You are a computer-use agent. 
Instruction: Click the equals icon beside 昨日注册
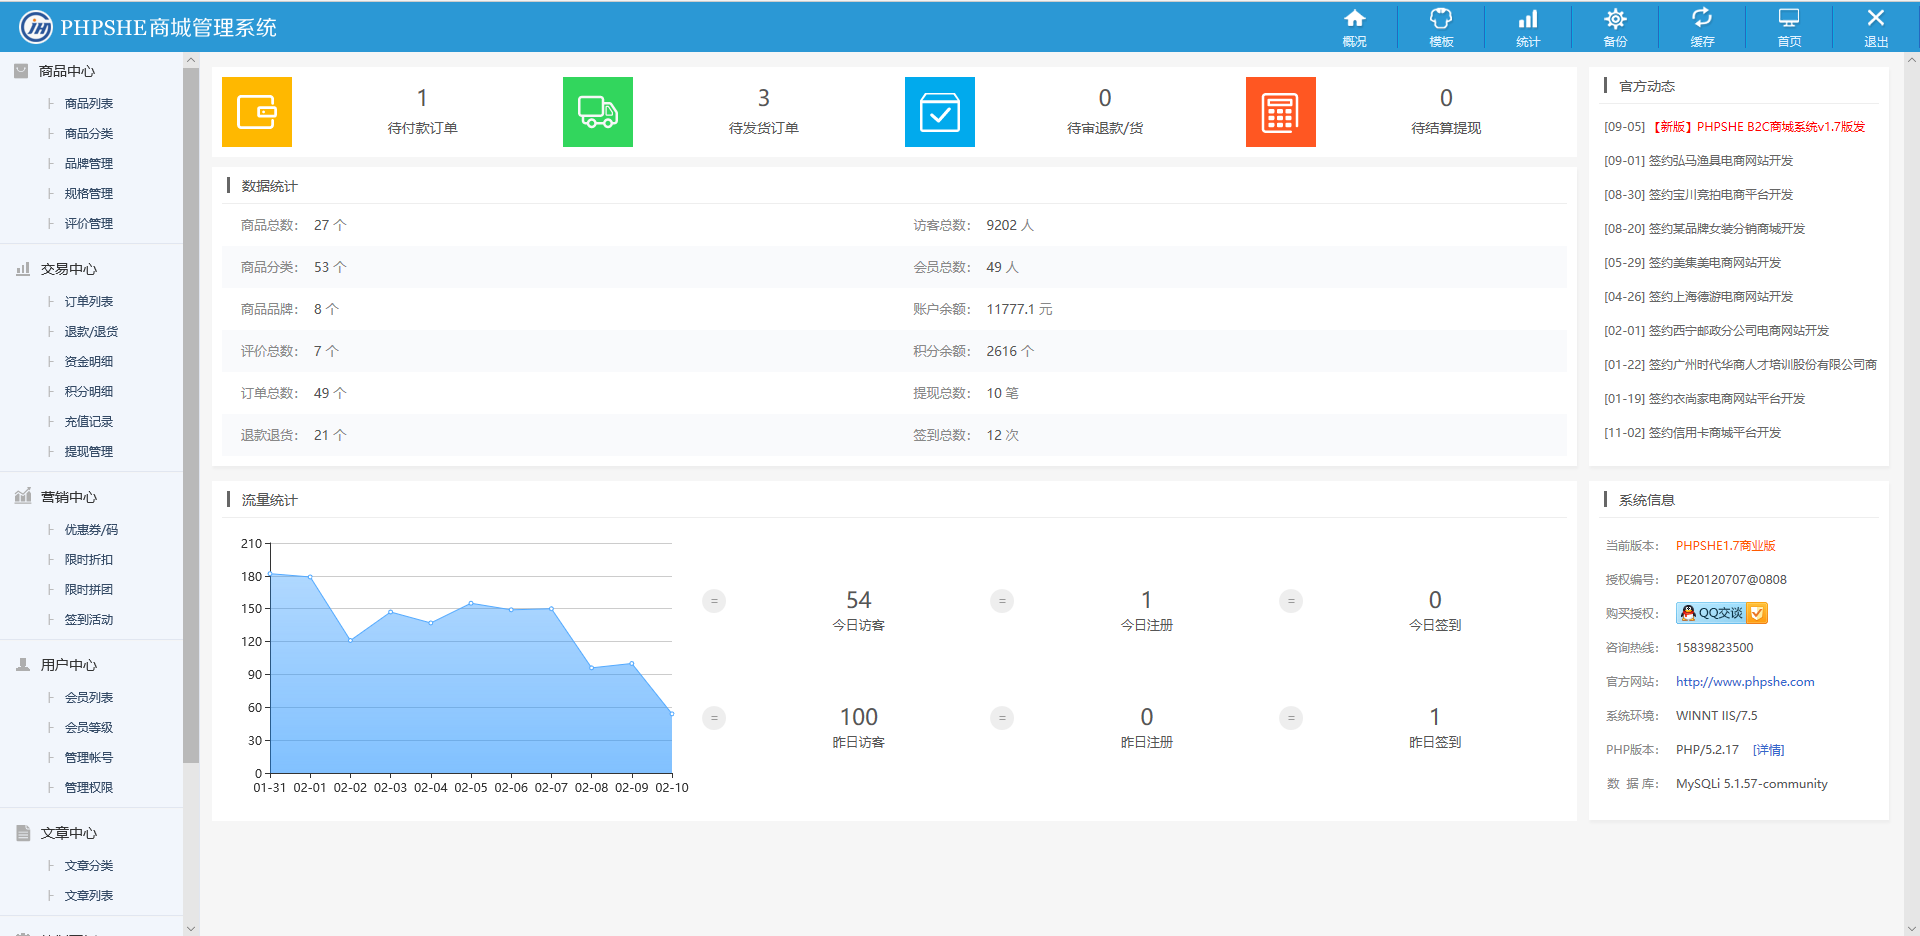(x=1002, y=718)
